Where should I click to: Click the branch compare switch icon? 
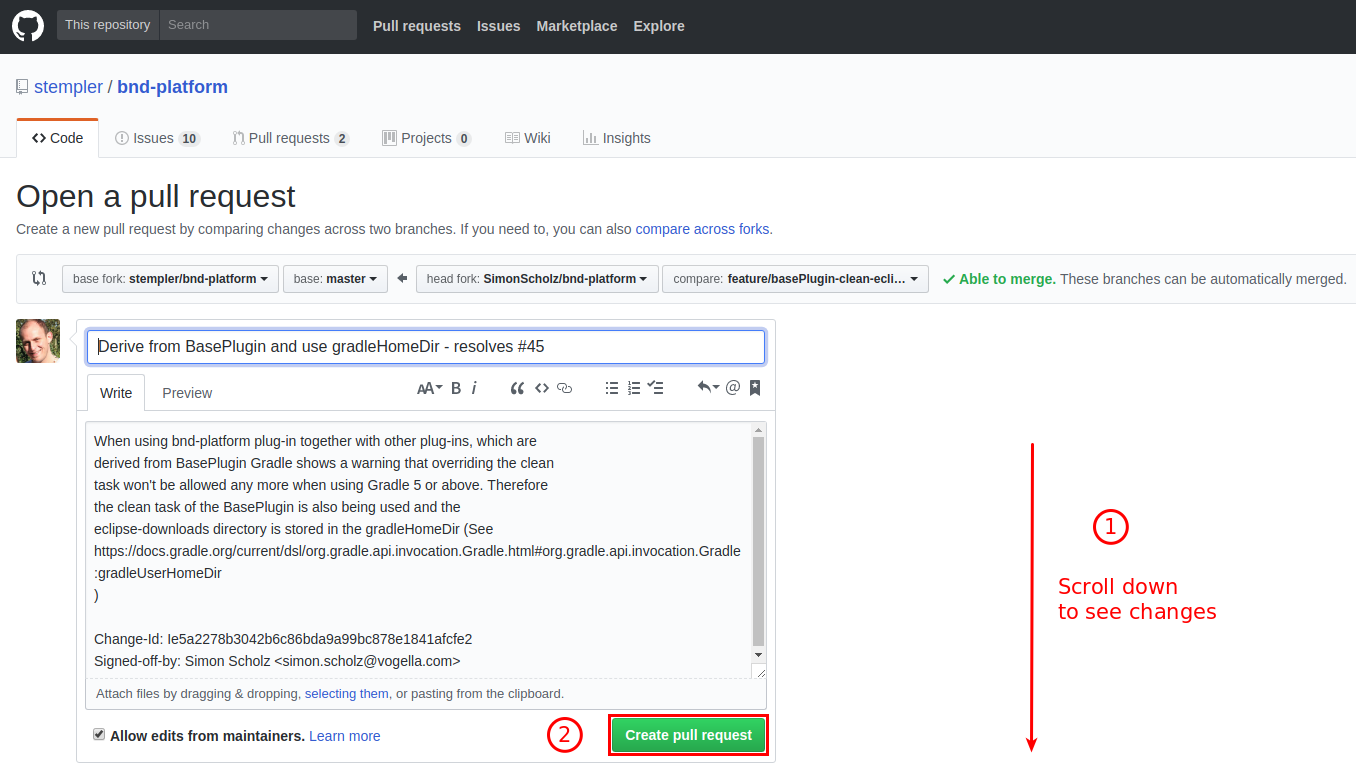click(39, 278)
